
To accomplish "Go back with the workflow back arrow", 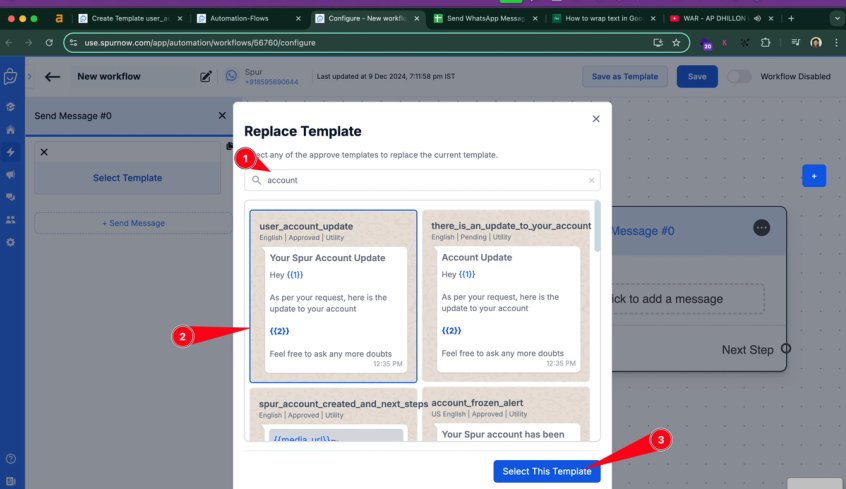I will click(x=52, y=77).
